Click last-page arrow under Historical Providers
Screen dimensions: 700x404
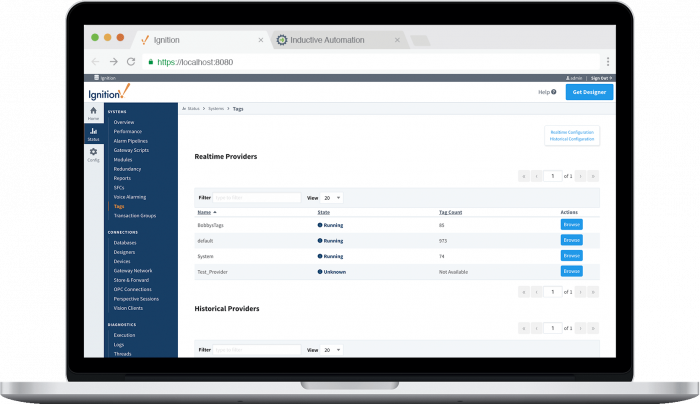593,329
